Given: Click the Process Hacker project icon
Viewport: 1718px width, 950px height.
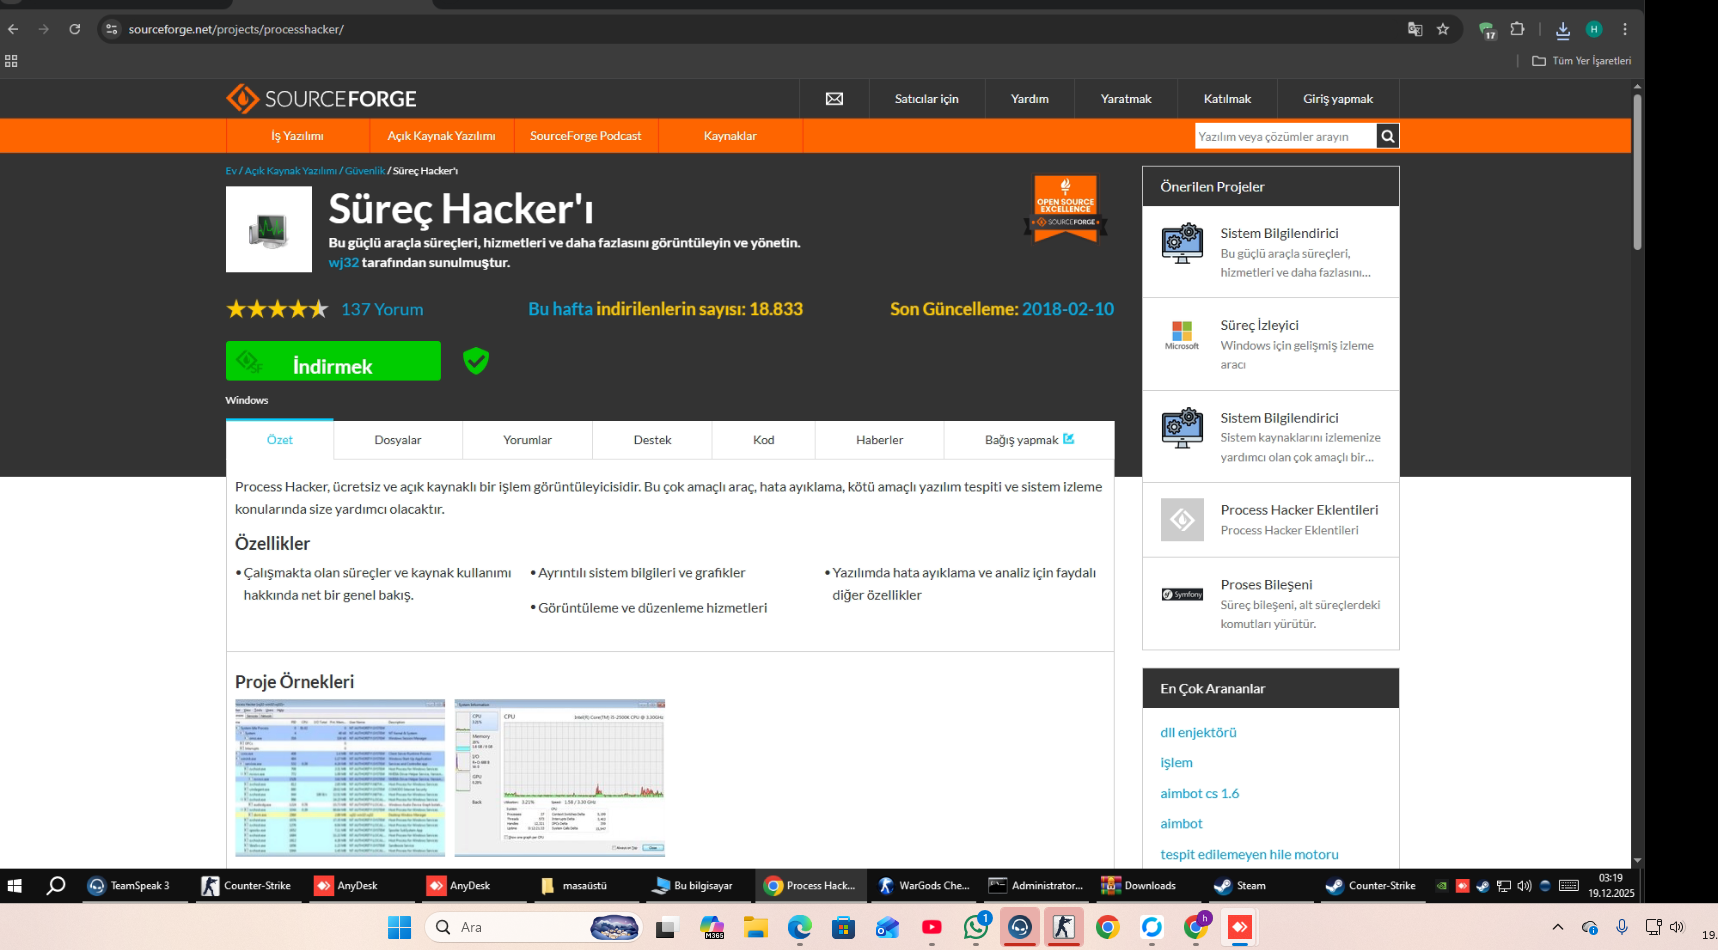Looking at the screenshot, I should (x=269, y=229).
